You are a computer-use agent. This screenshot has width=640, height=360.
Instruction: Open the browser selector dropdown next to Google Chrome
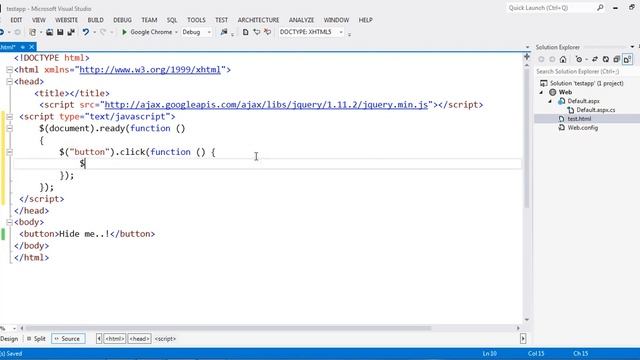point(176,32)
